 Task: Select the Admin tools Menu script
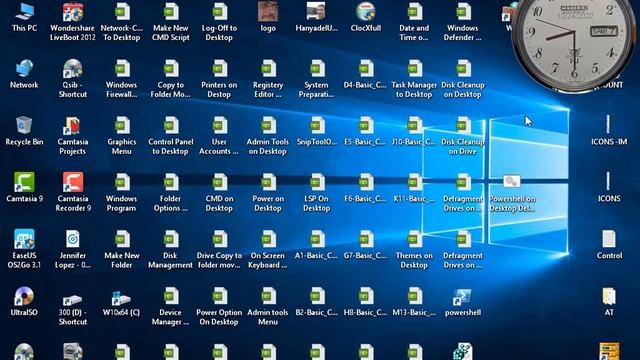[268, 296]
